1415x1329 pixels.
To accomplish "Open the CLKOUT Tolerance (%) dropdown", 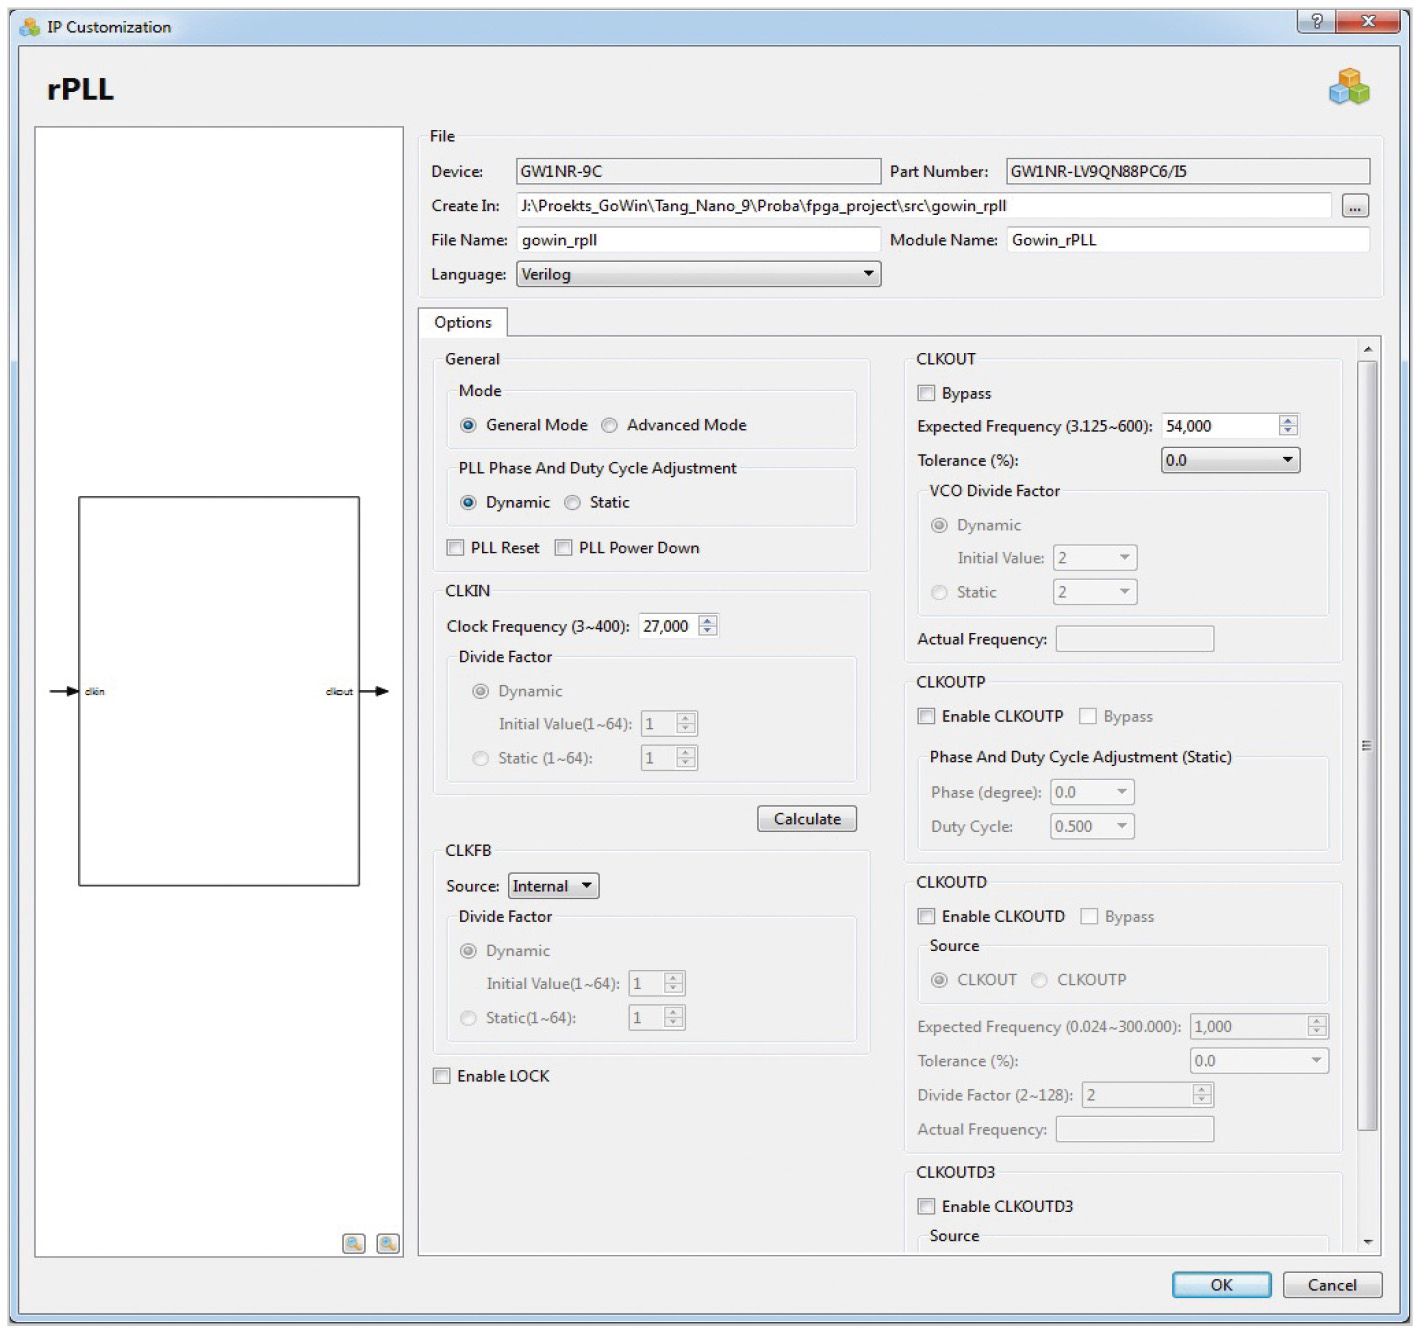I will click(x=1230, y=460).
